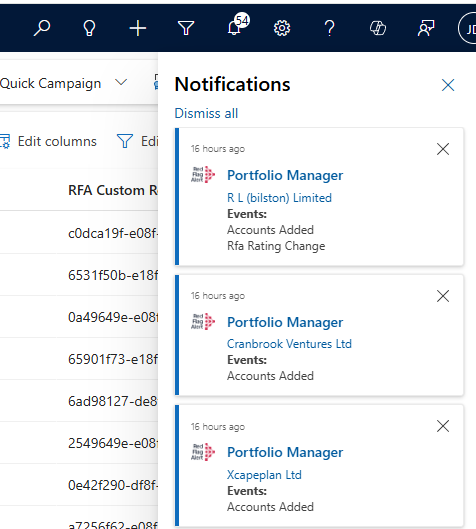Viewport: 476px width, 529px height.
Task: Open the lightbulb assistant icon
Action: (x=89, y=28)
